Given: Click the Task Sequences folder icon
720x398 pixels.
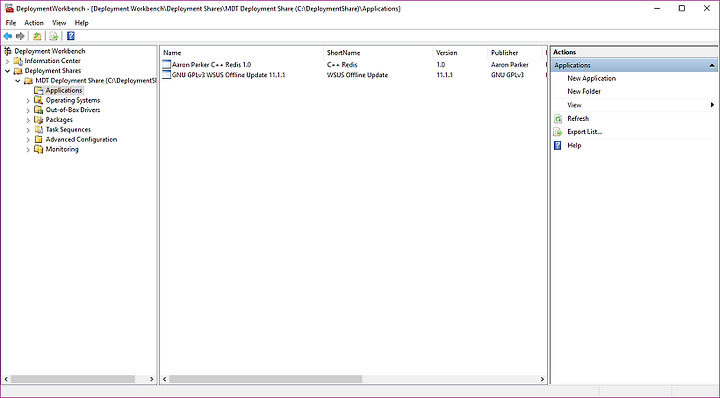Looking at the screenshot, I should (x=39, y=129).
